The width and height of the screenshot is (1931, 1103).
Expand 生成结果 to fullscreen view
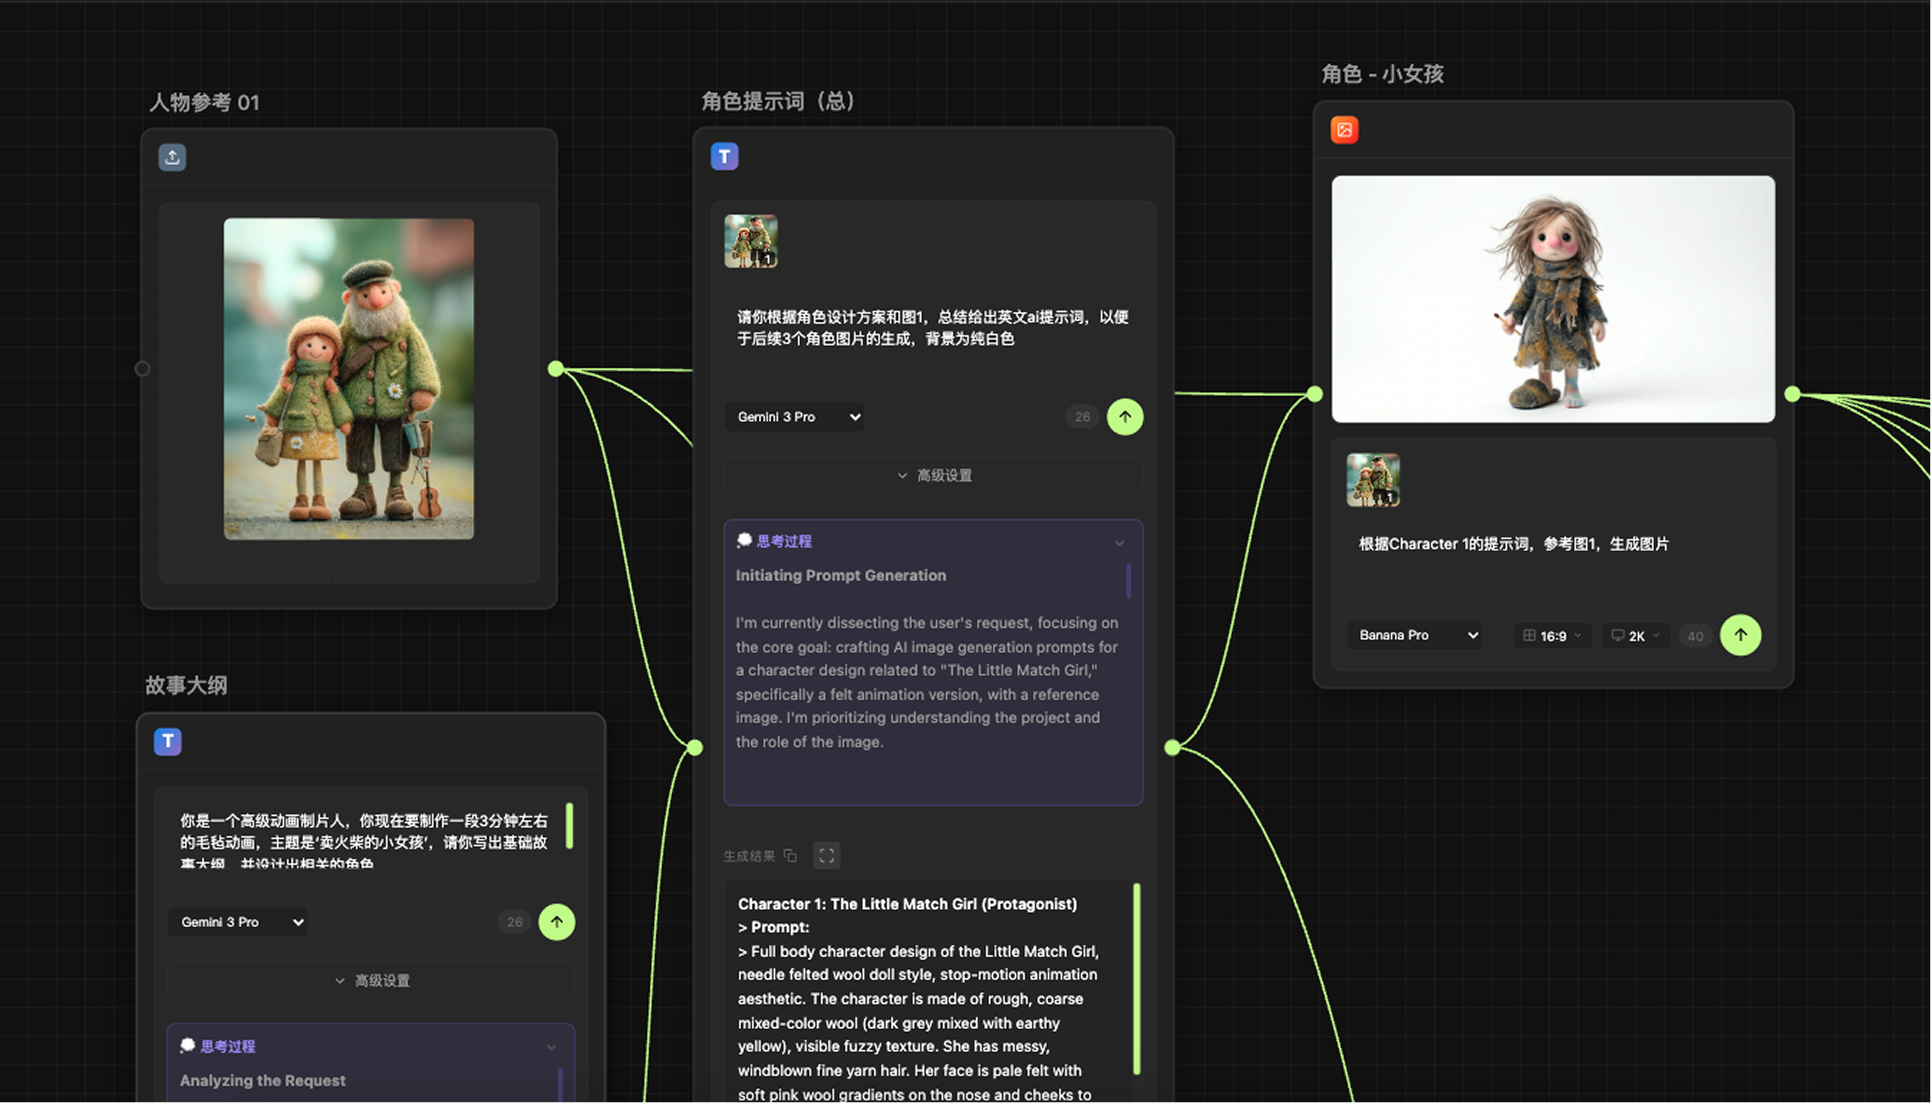[826, 856]
